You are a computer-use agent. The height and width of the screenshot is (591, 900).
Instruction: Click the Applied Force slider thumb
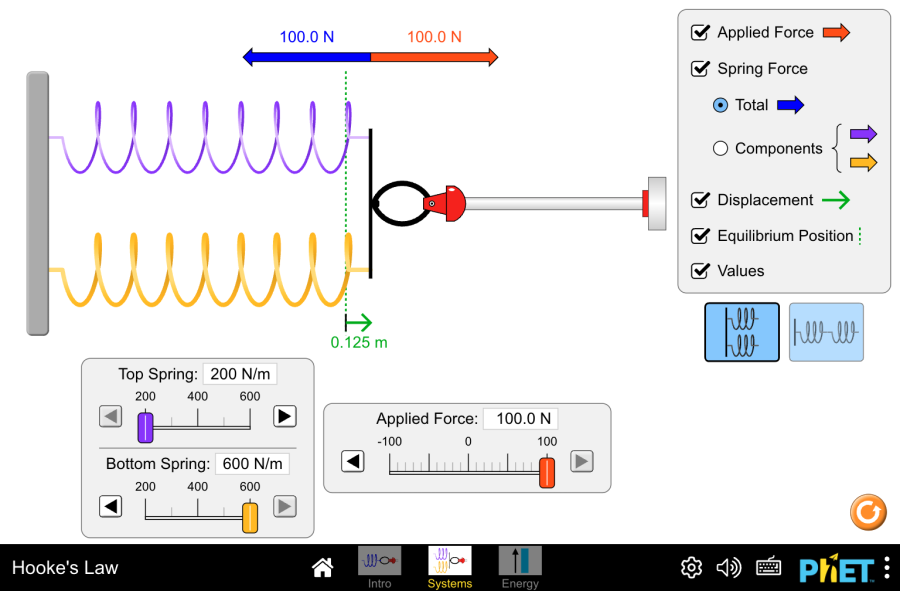tap(547, 472)
